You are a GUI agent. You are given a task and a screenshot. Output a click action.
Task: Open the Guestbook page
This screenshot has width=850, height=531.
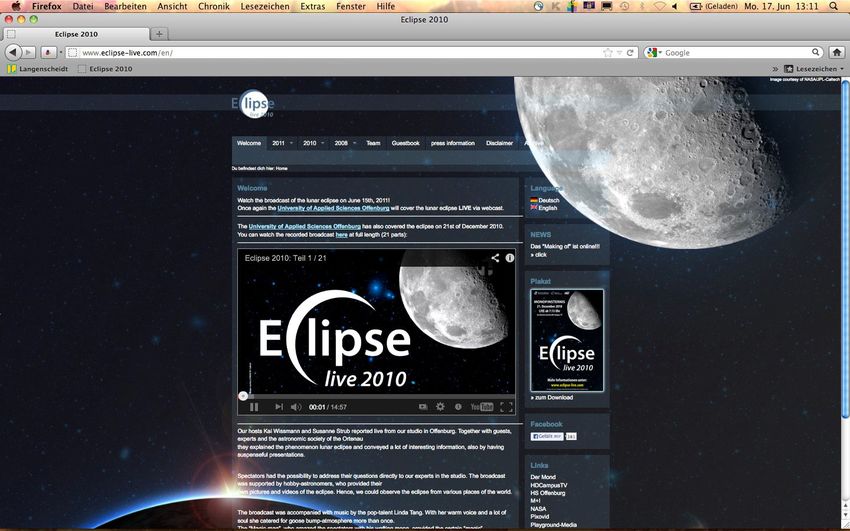pos(405,143)
